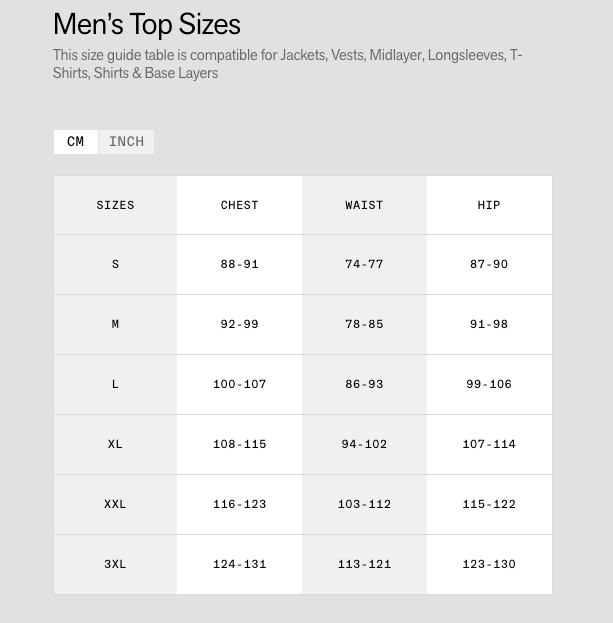The image size is (613, 623).
Task: Click chest value 88-91
Action: tap(239, 265)
